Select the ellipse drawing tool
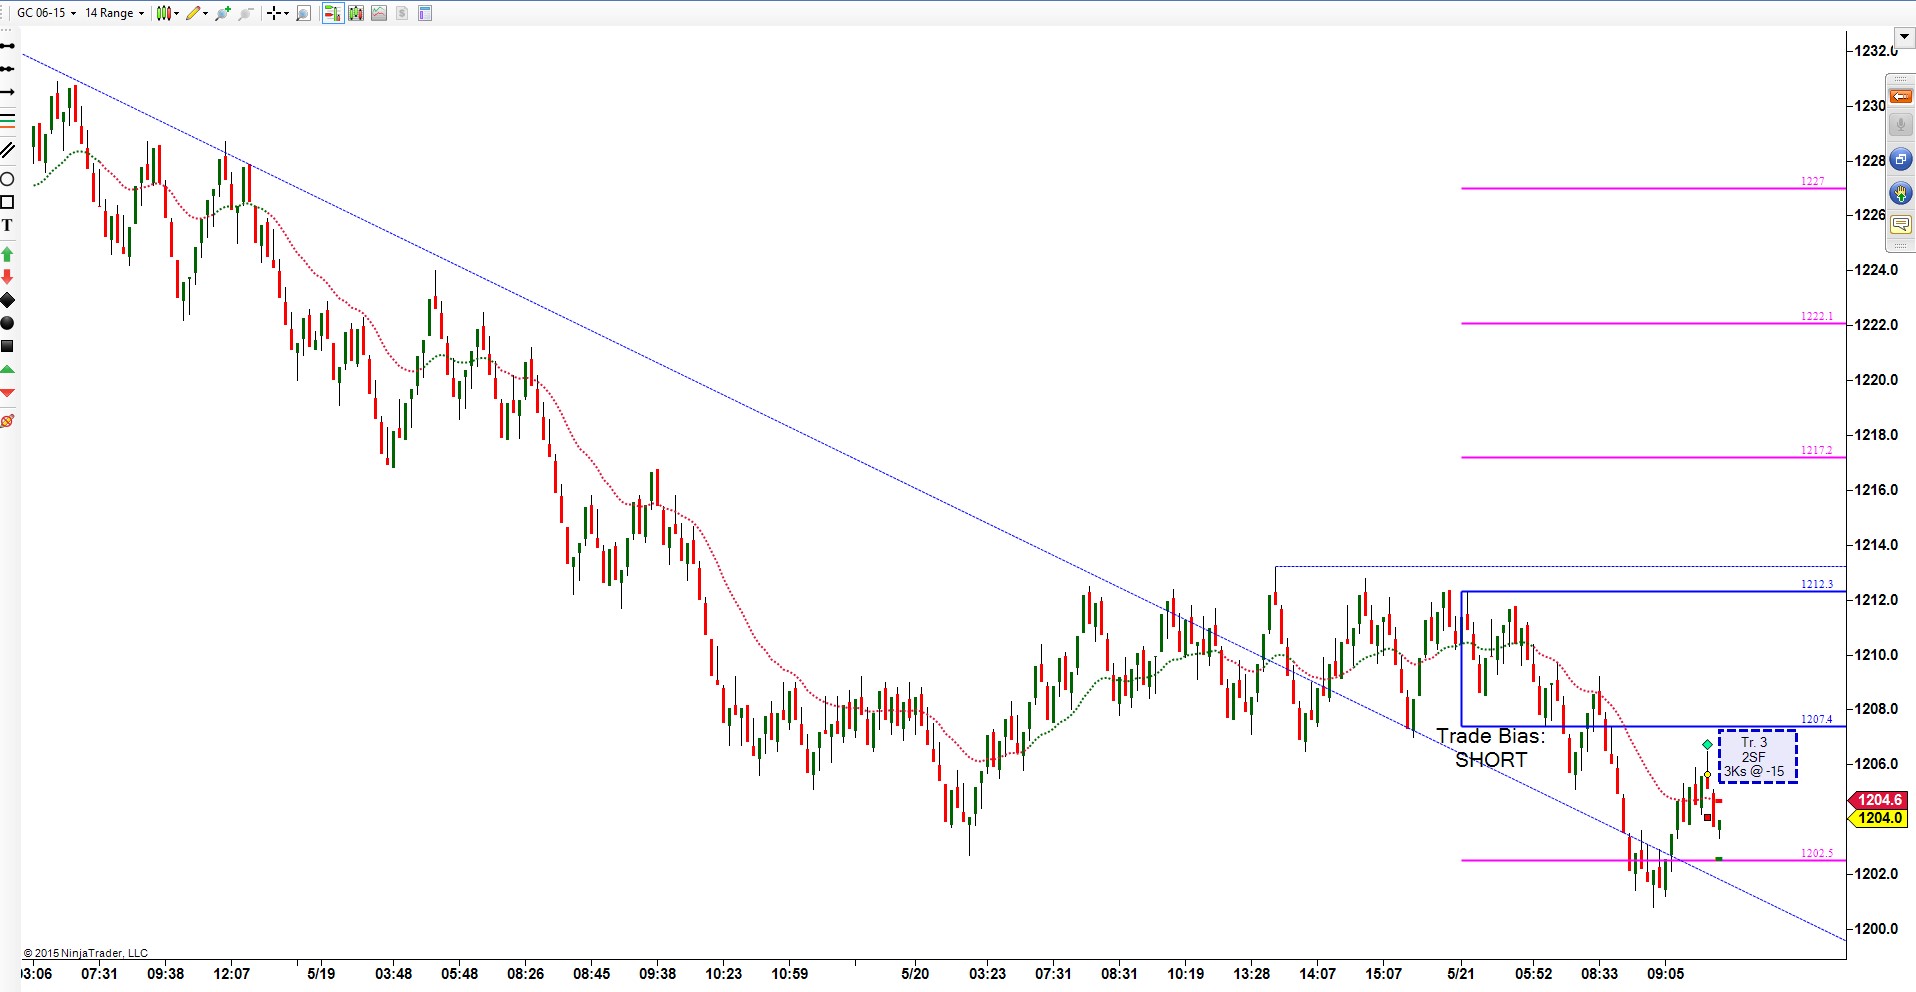This screenshot has width=1916, height=992. [7, 179]
